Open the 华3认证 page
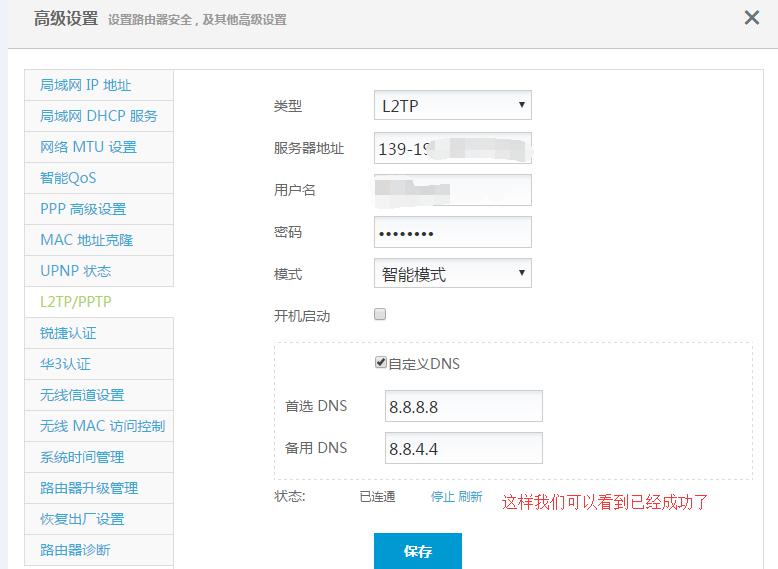The image size is (778, 569). click(99, 364)
